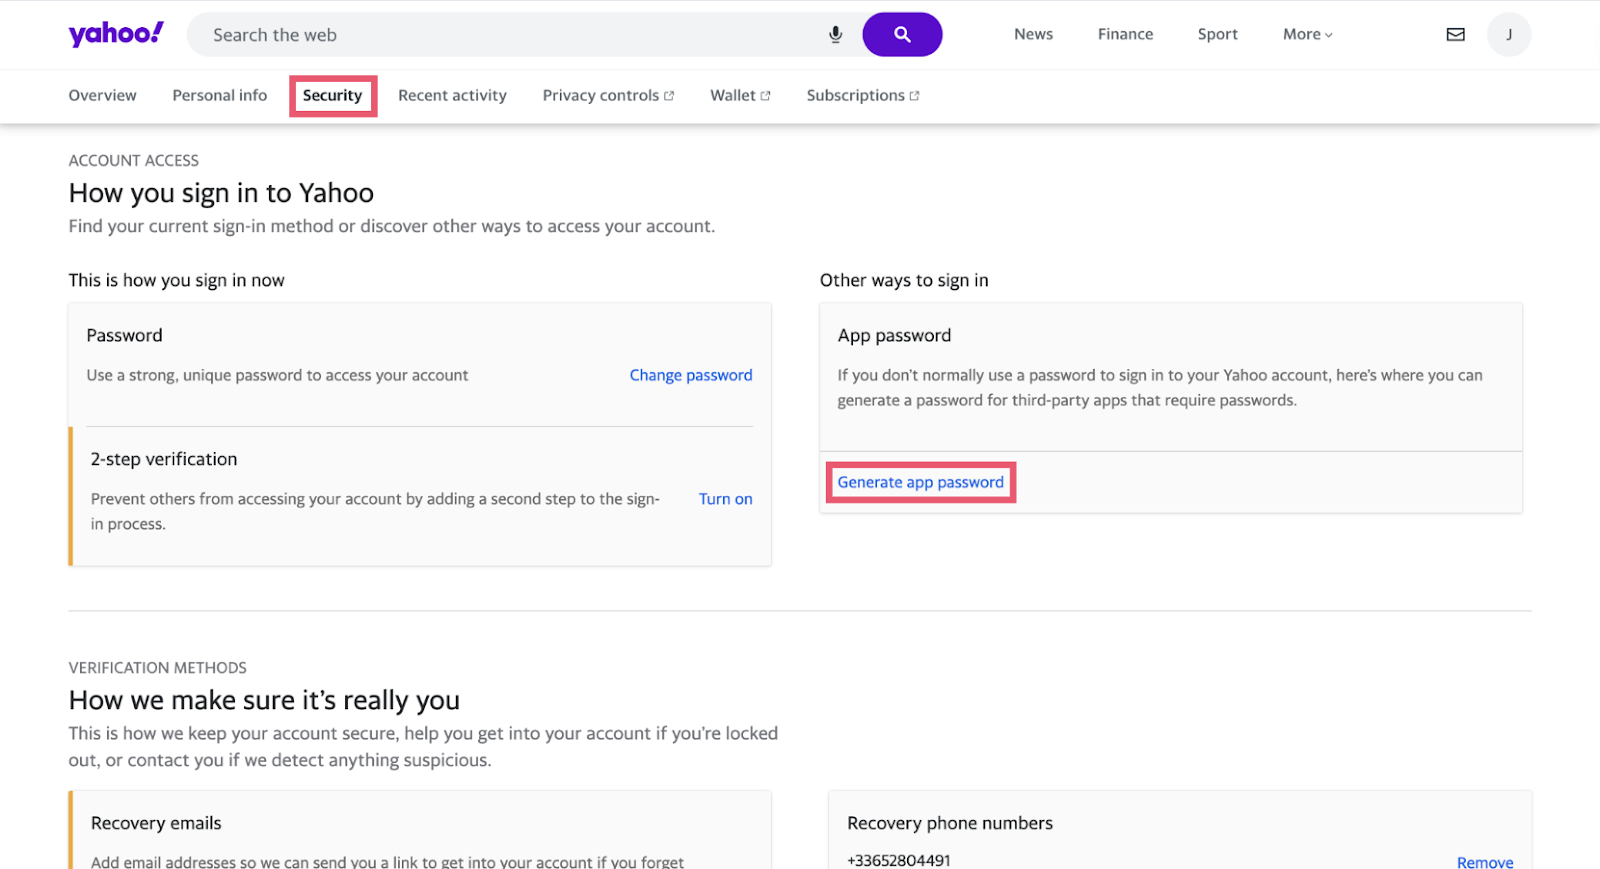Click How we make sure it's really you heading
The image size is (1600, 869).
(264, 700)
